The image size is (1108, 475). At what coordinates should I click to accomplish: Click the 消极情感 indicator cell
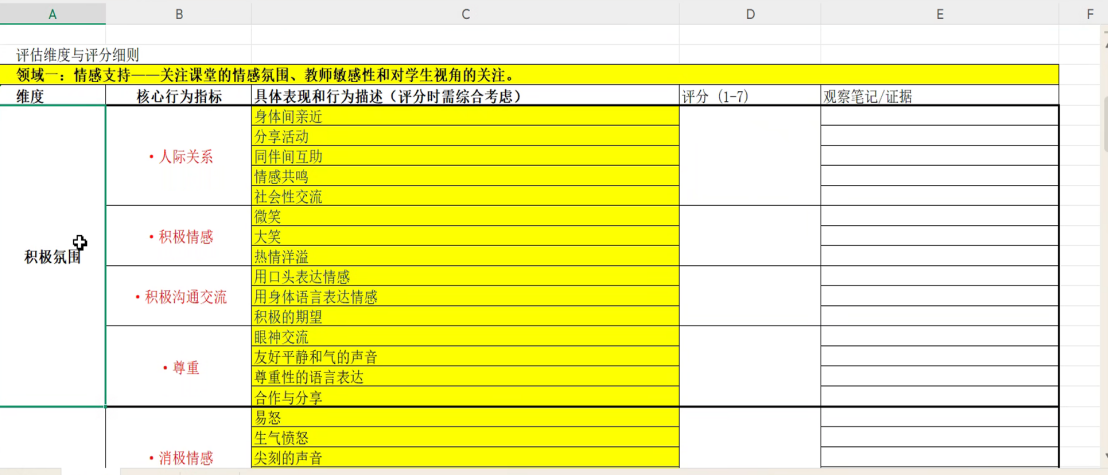coord(178,458)
